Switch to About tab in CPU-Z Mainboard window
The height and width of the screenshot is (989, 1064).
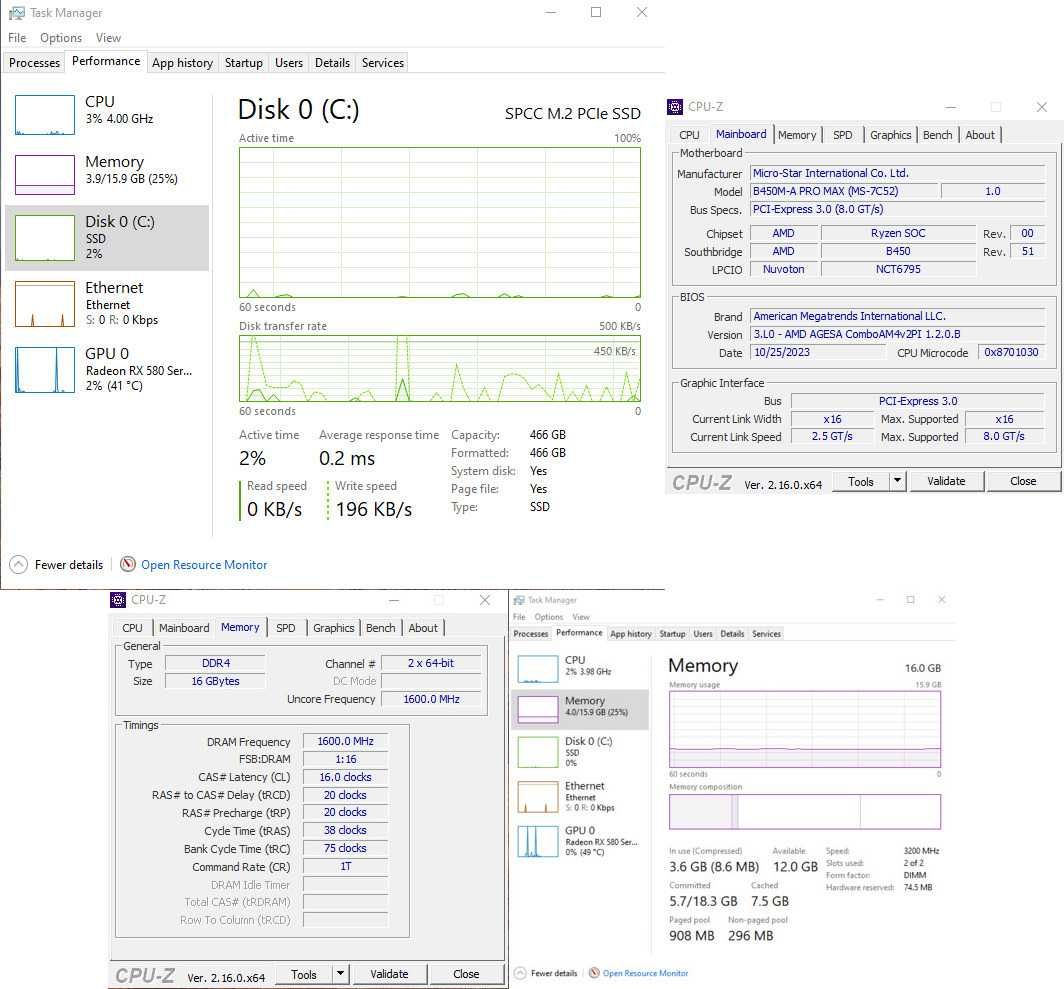coord(980,135)
